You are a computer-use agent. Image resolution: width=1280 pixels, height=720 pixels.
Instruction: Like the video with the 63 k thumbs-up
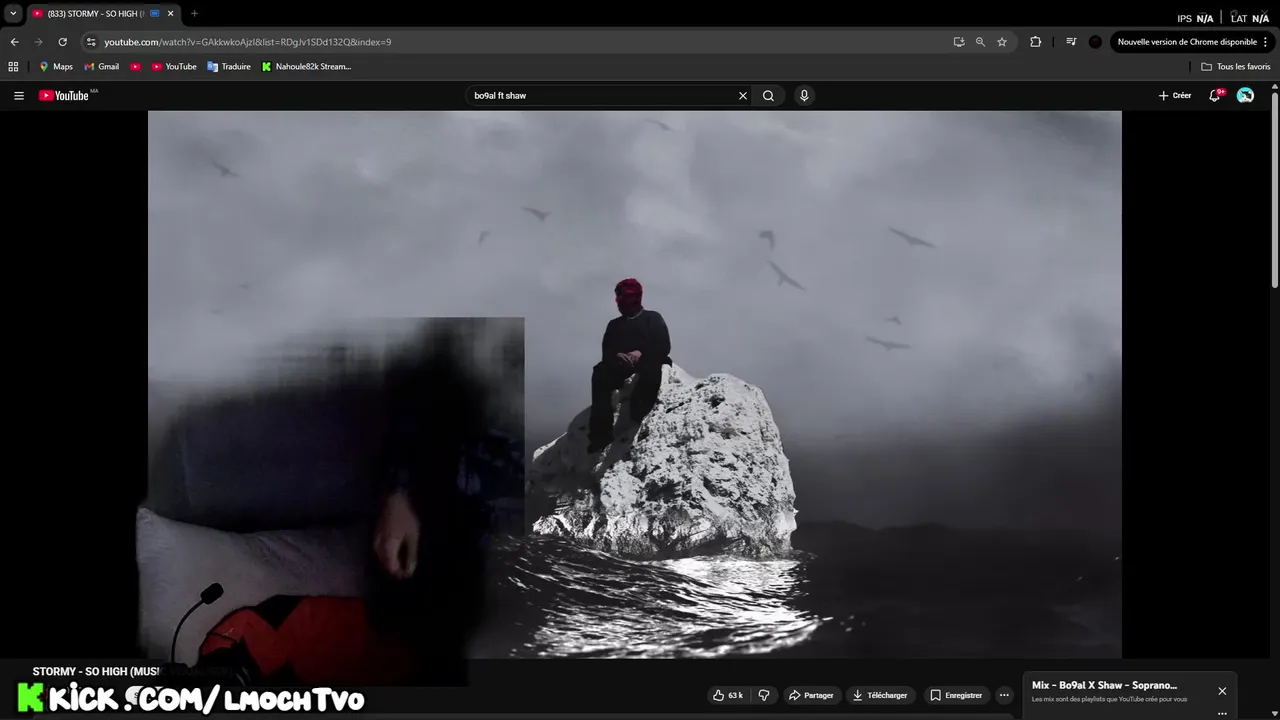pos(727,695)
